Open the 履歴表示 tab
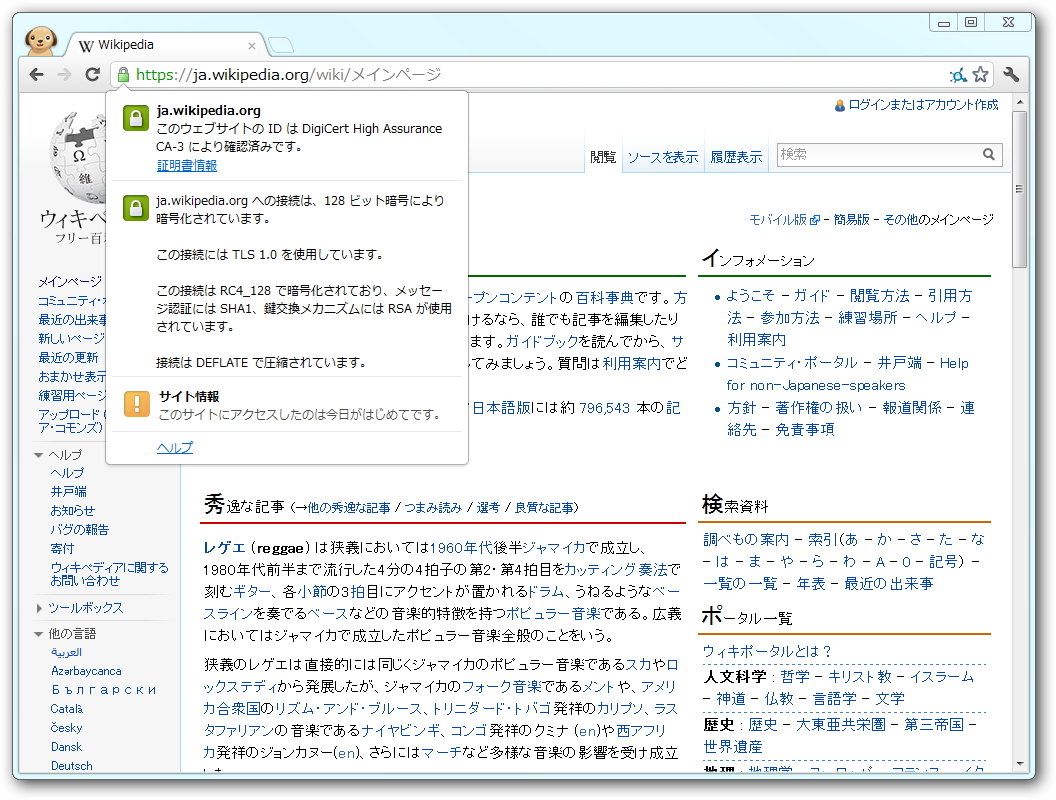This screenshot has width=1056, height=800. point(735,155)
